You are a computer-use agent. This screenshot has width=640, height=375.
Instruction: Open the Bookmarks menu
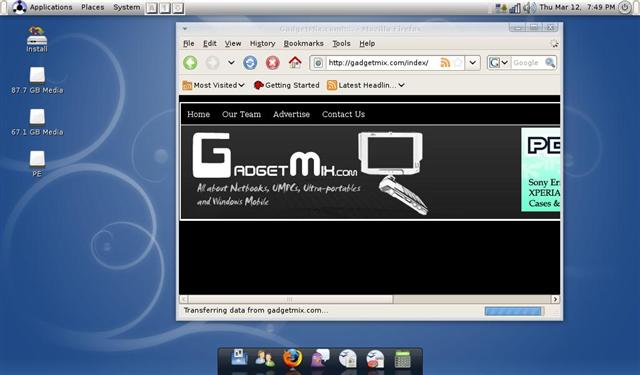(303, 43)
